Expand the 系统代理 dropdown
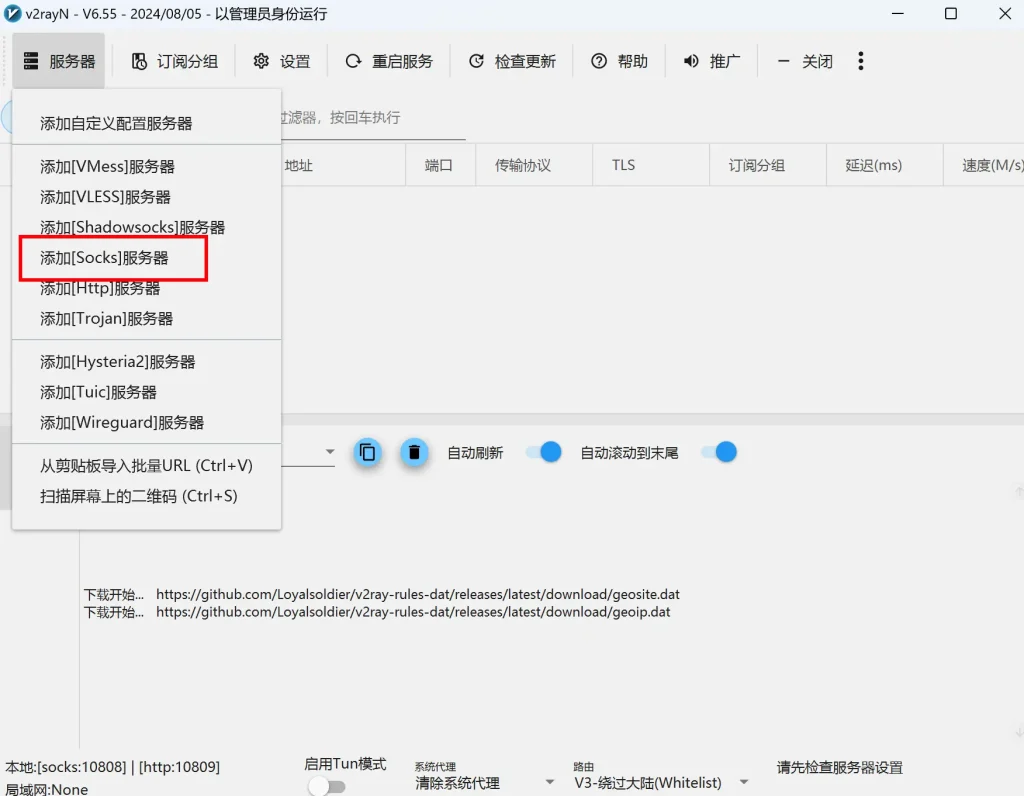The width and height of the screenshot is (1024, 796). [x=549, y=782]
